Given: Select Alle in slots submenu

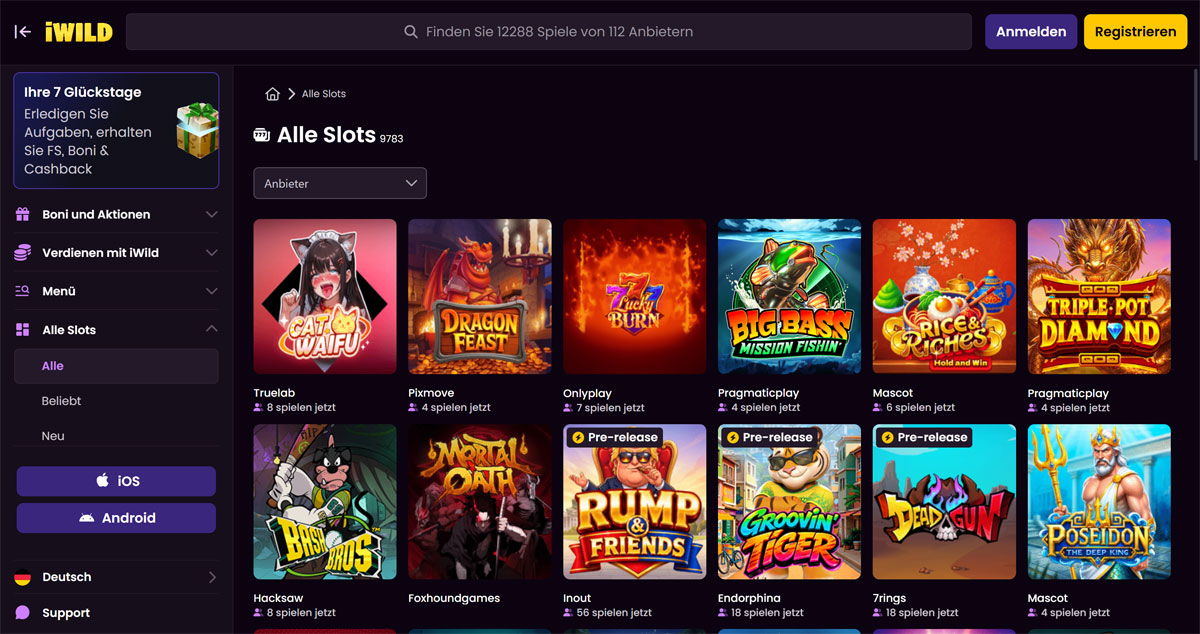Looking at the screenshot, I should pyautogui.click(x=116, y=366).
